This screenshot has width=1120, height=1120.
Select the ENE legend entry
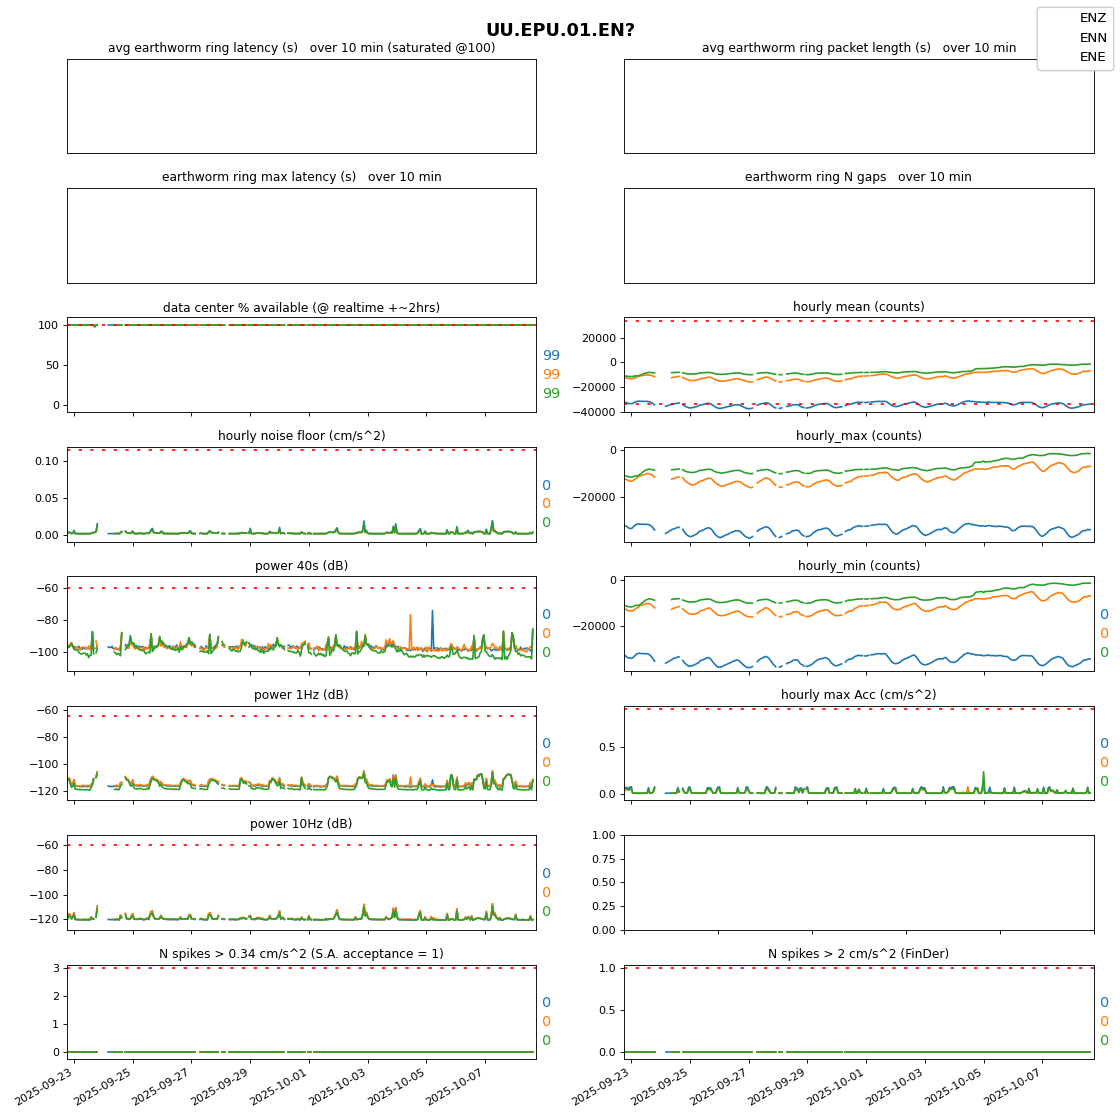(x=1092, y=57)
